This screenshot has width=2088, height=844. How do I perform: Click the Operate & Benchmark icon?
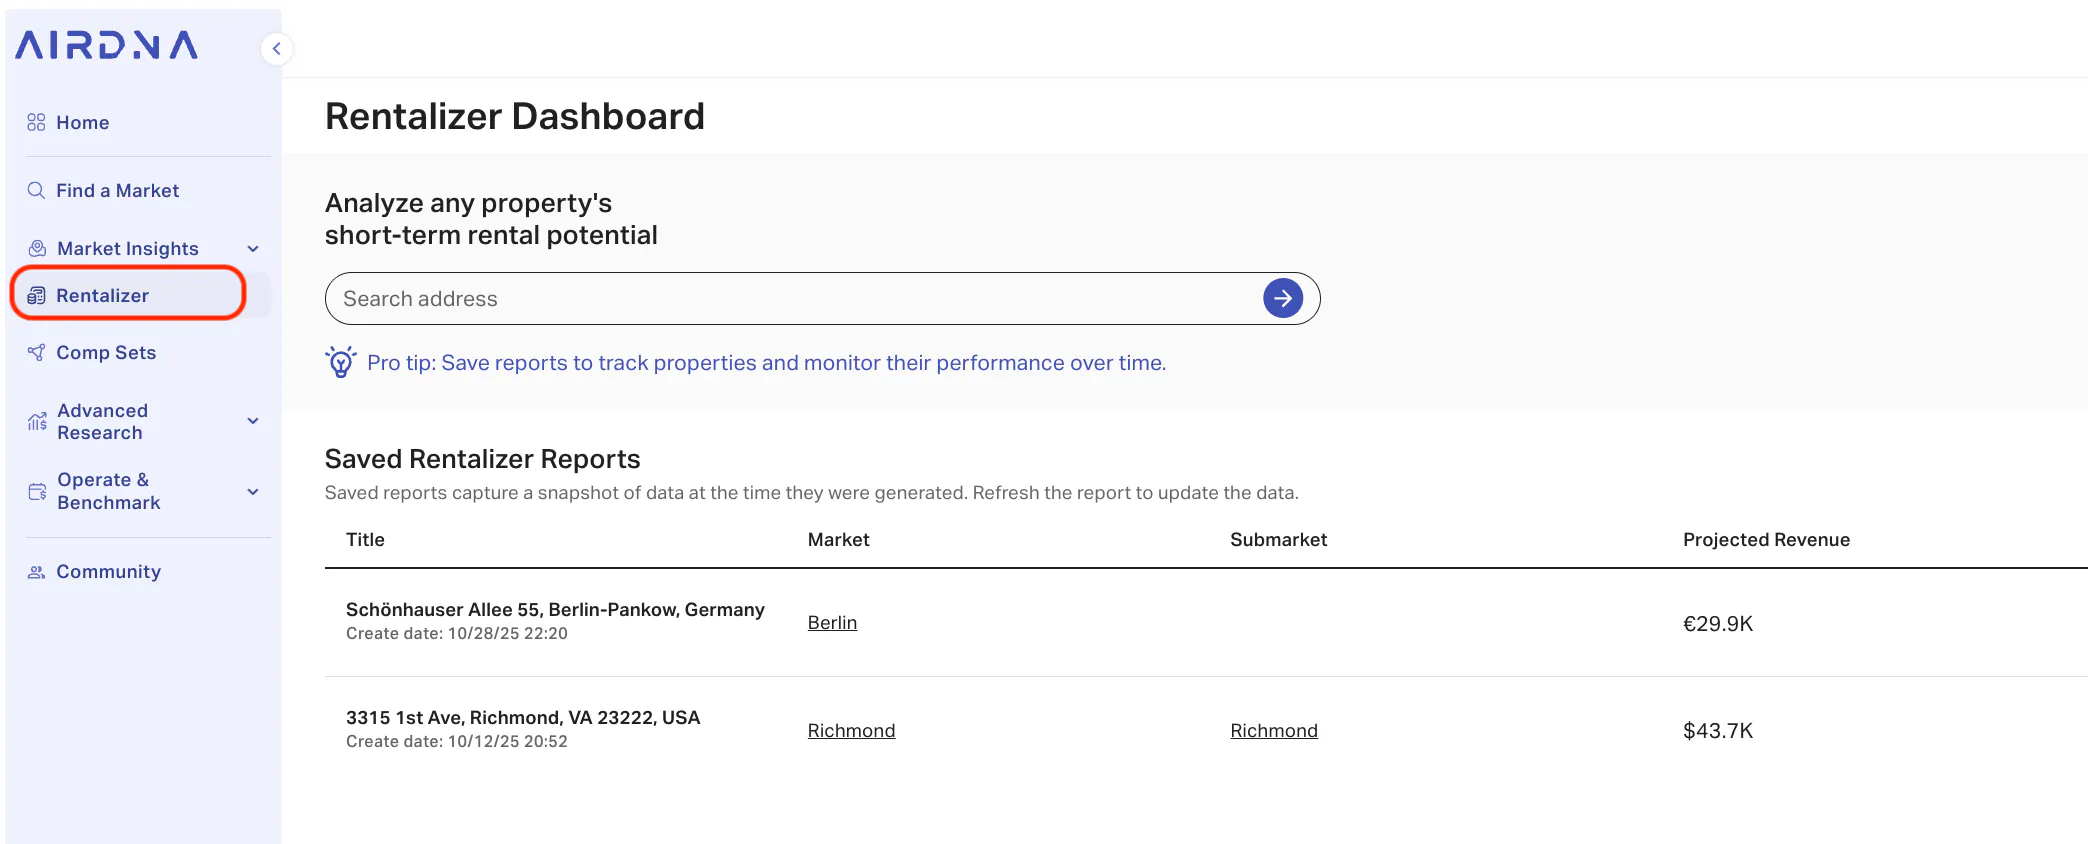pos(37,491)
